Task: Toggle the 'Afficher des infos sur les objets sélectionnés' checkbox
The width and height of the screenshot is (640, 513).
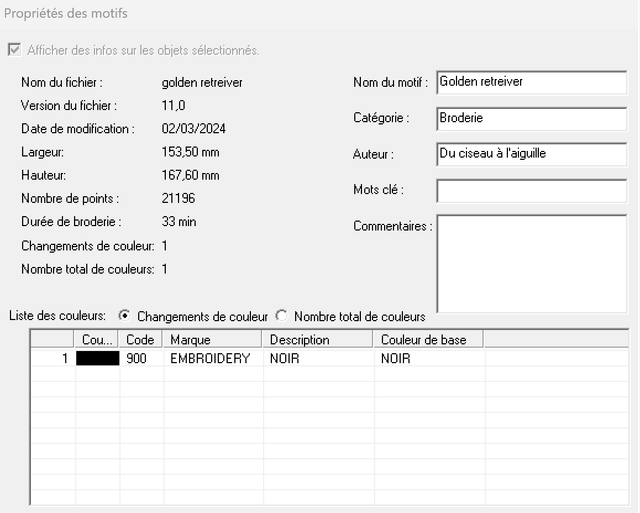Action: (15, 50)
